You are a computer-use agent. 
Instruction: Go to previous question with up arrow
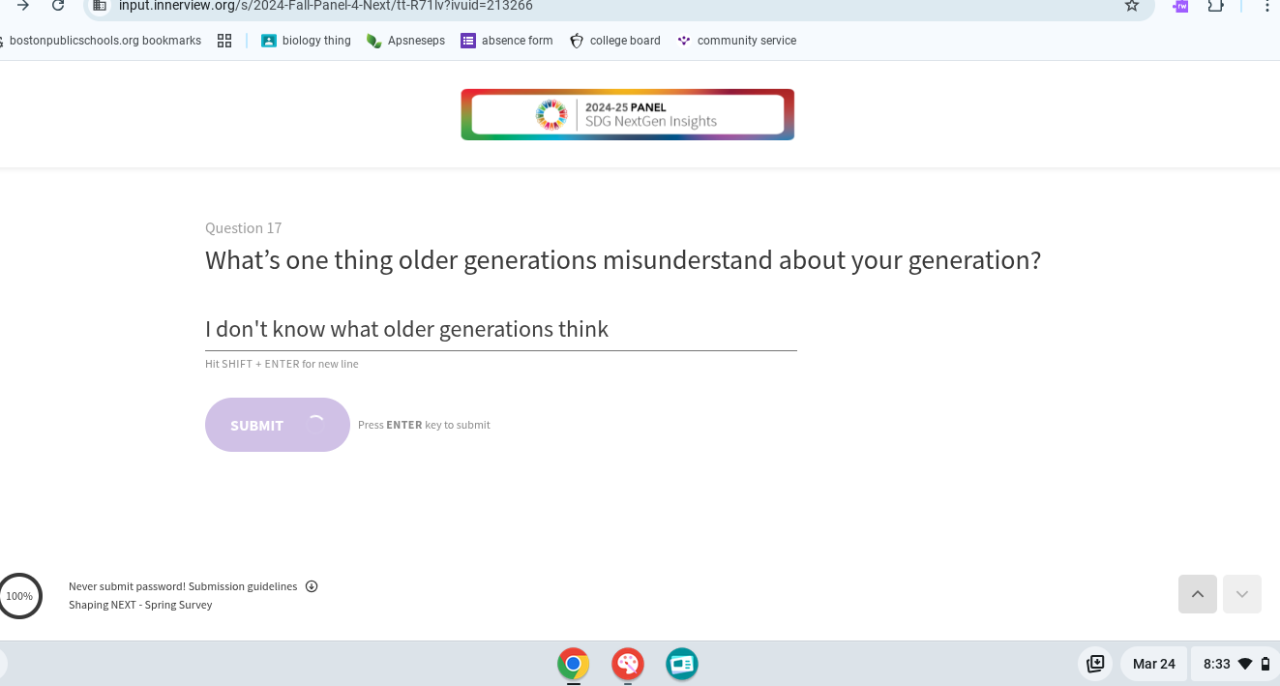click(x=1197, y=594)
